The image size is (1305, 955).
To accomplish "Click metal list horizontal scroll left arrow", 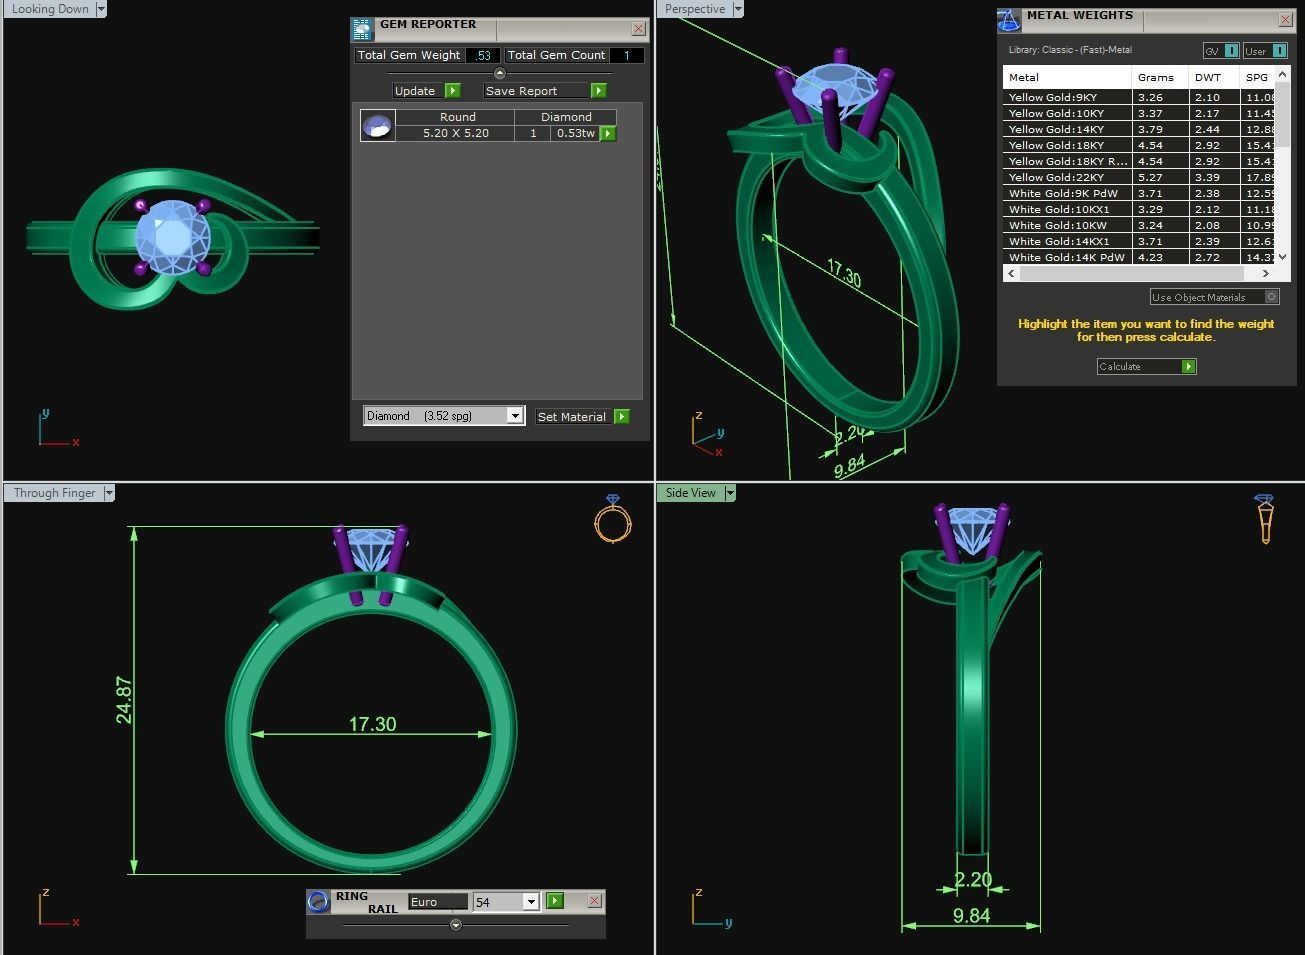I will pos(1011,273).
